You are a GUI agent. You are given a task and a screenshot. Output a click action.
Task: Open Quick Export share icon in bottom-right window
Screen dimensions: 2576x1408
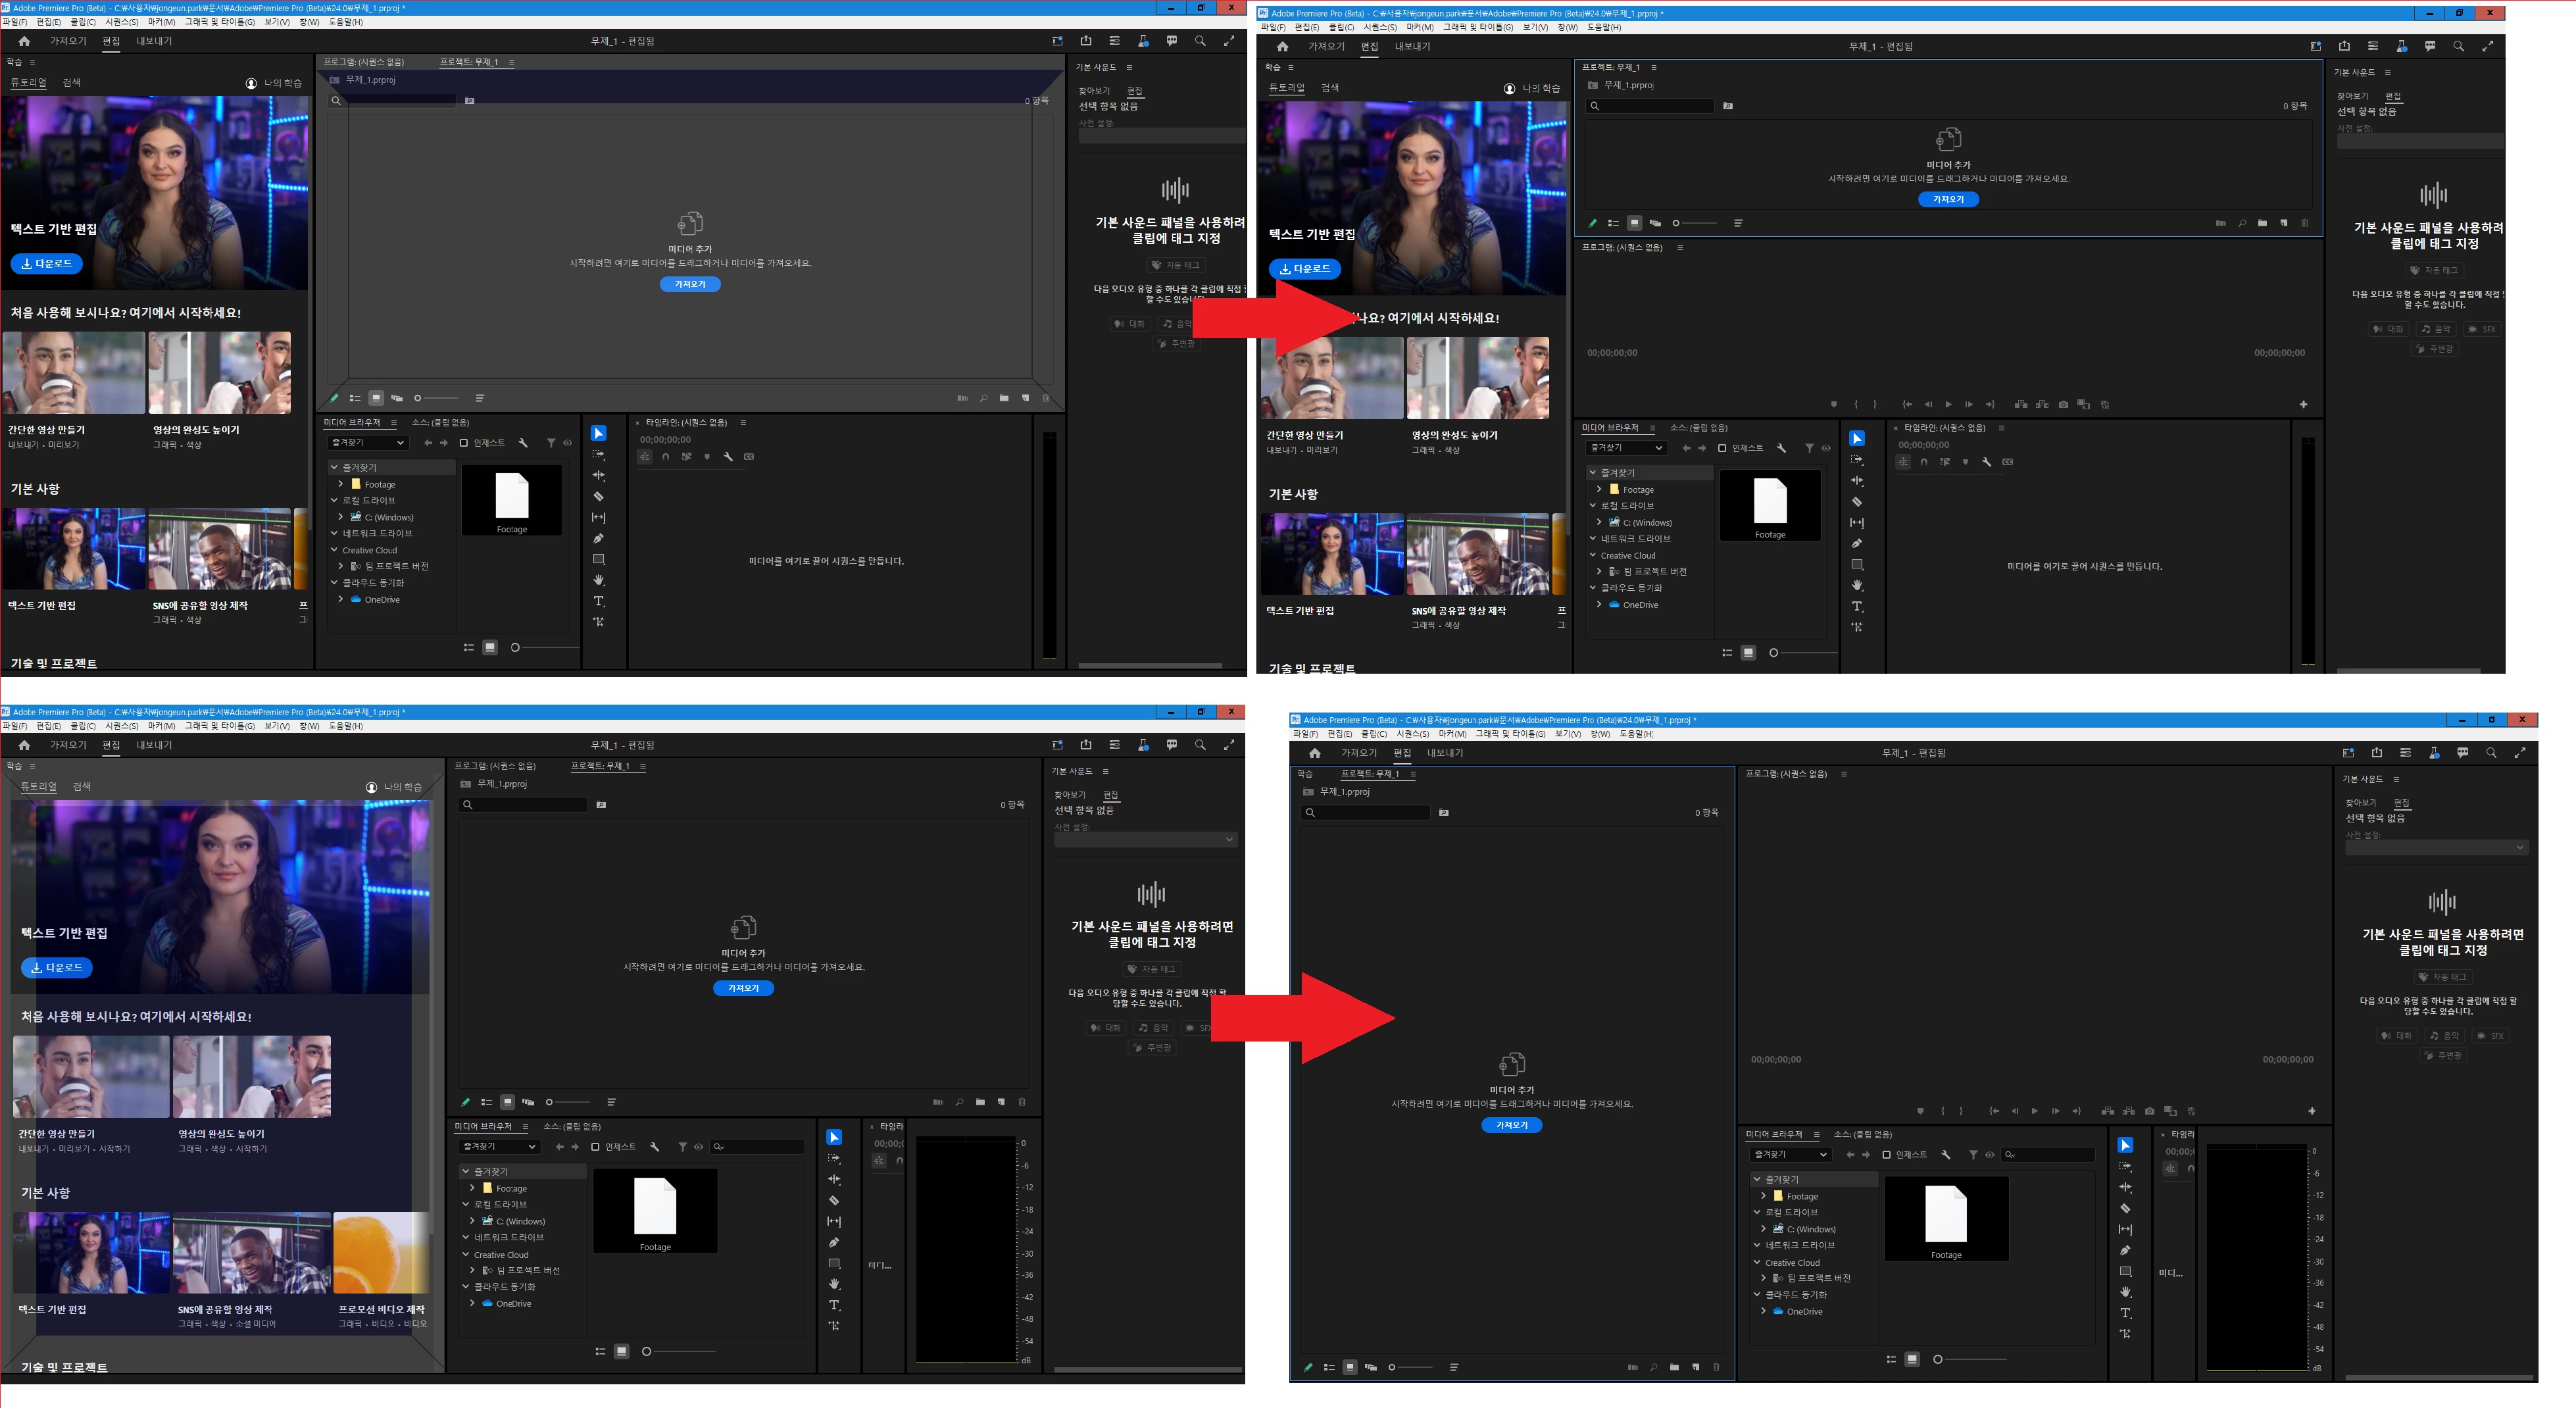coord(2376,753)
